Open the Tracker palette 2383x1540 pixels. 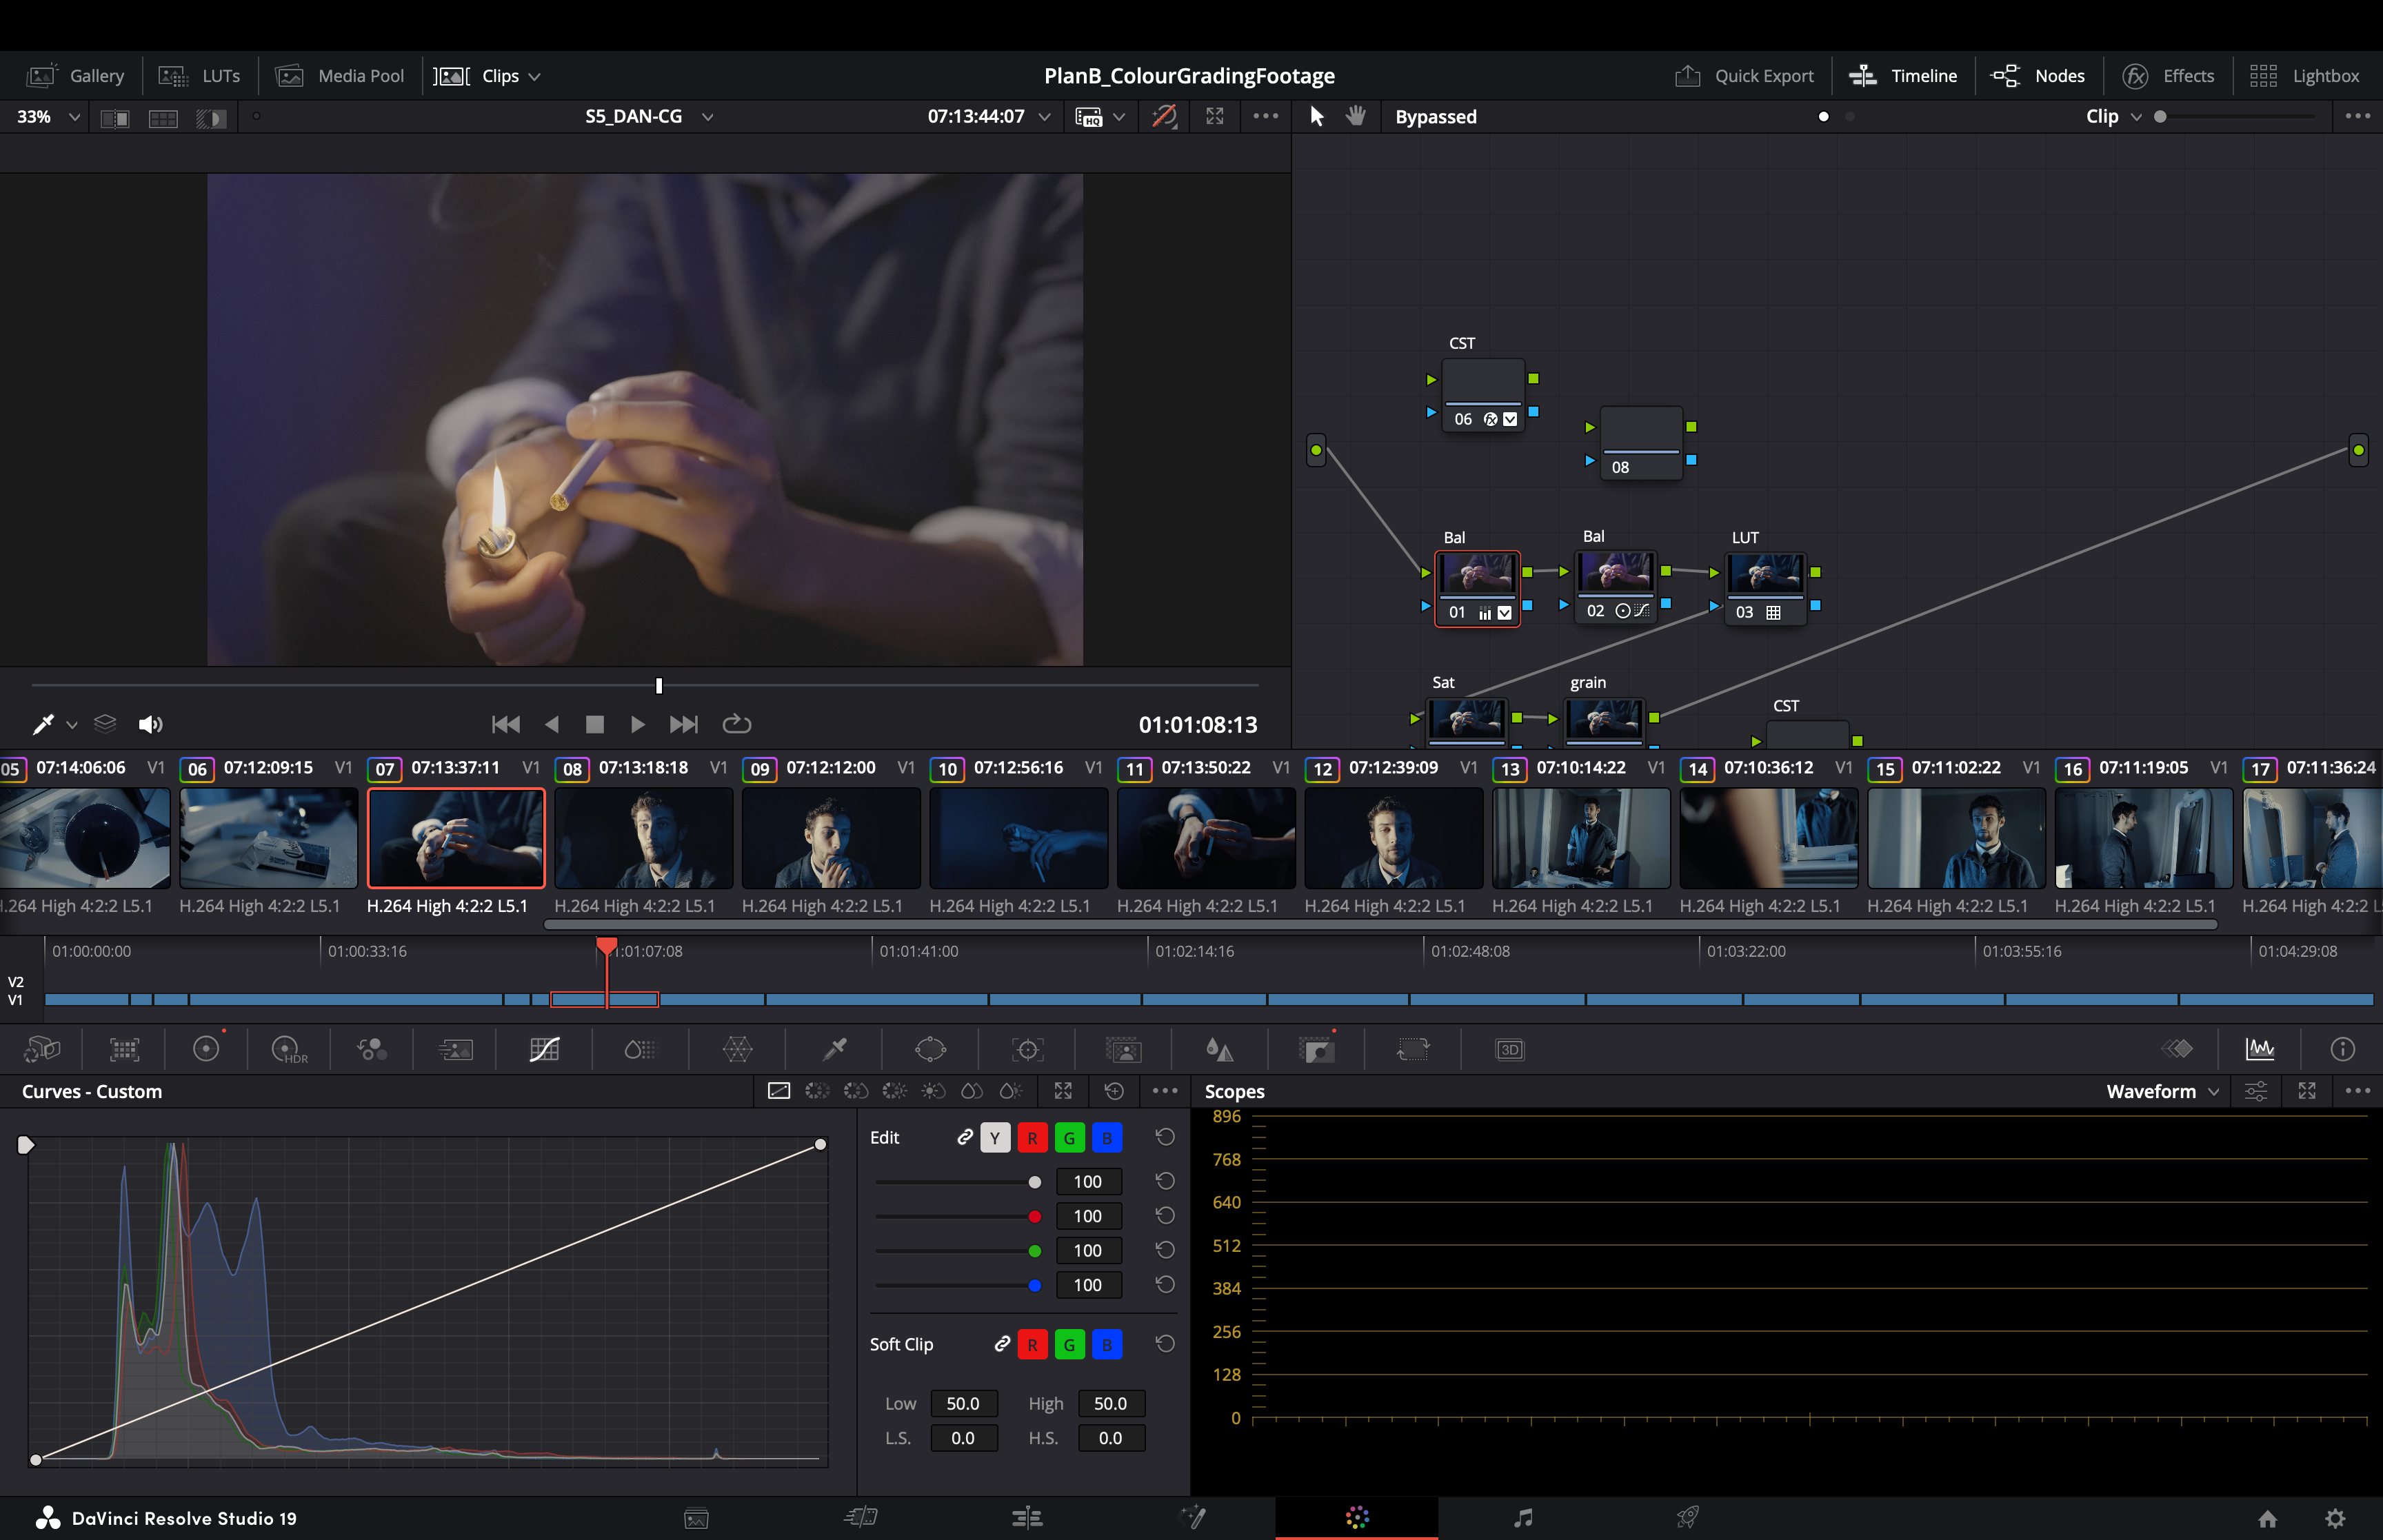(1027, 1049)
